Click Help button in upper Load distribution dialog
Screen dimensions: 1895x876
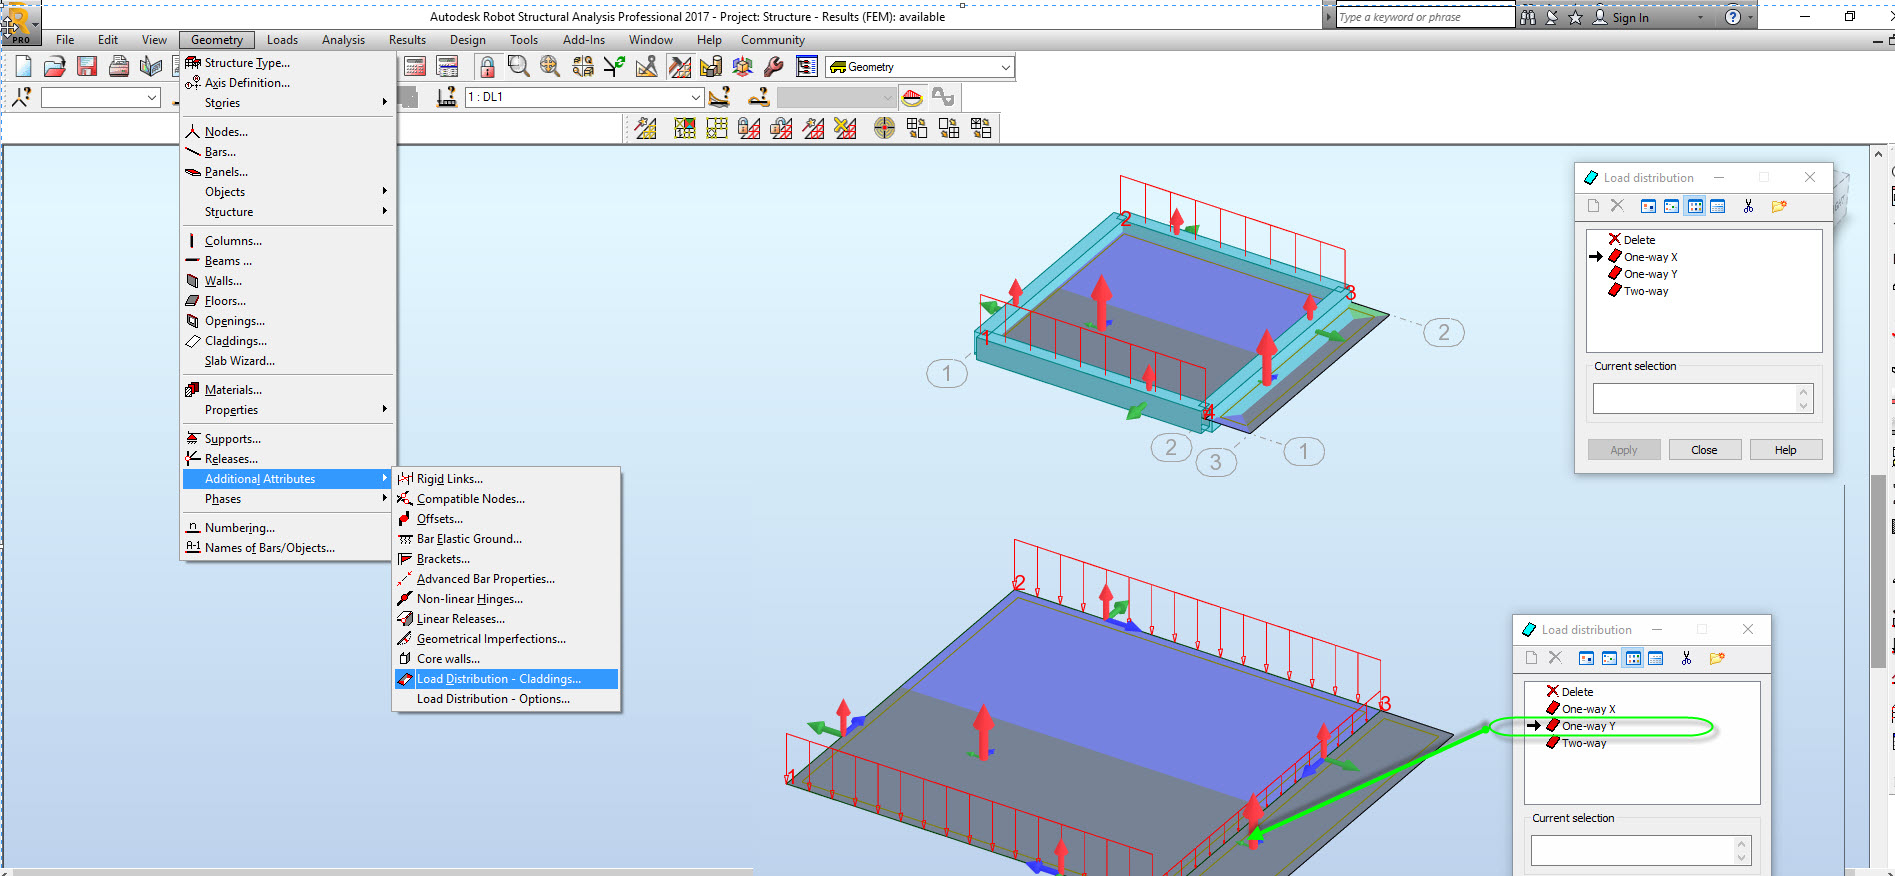[x=1785, y=450]
